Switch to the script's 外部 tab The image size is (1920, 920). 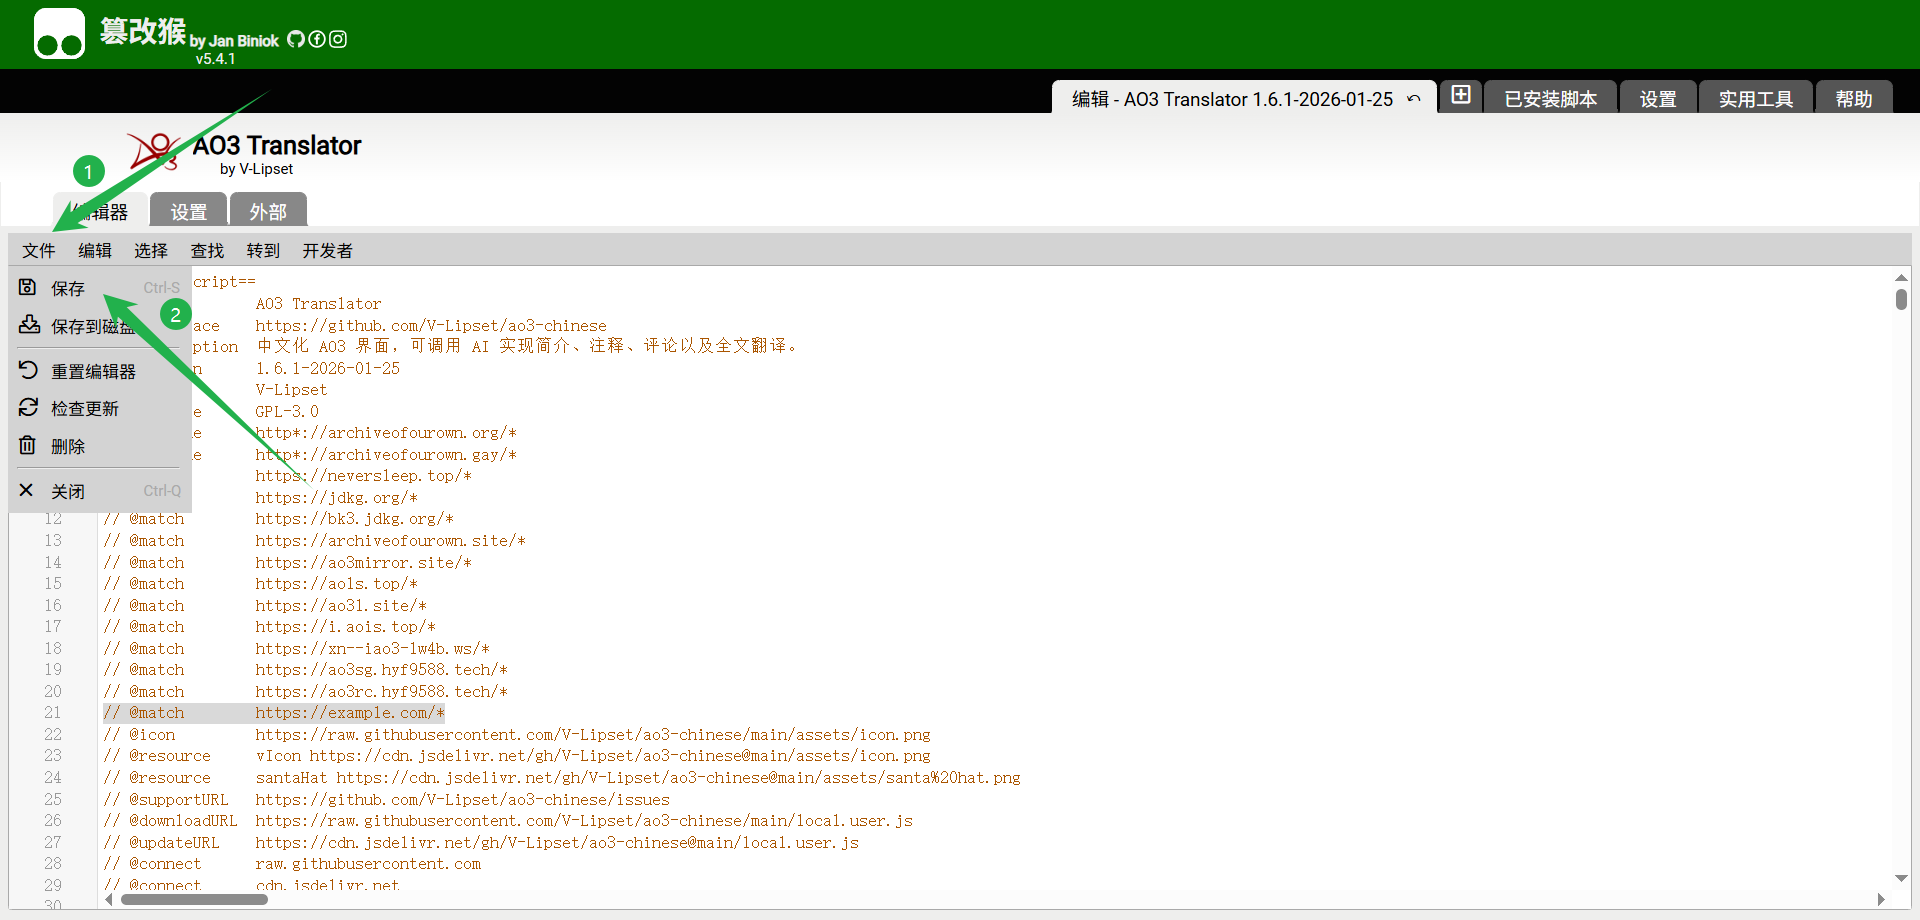[x=268, y=212]
